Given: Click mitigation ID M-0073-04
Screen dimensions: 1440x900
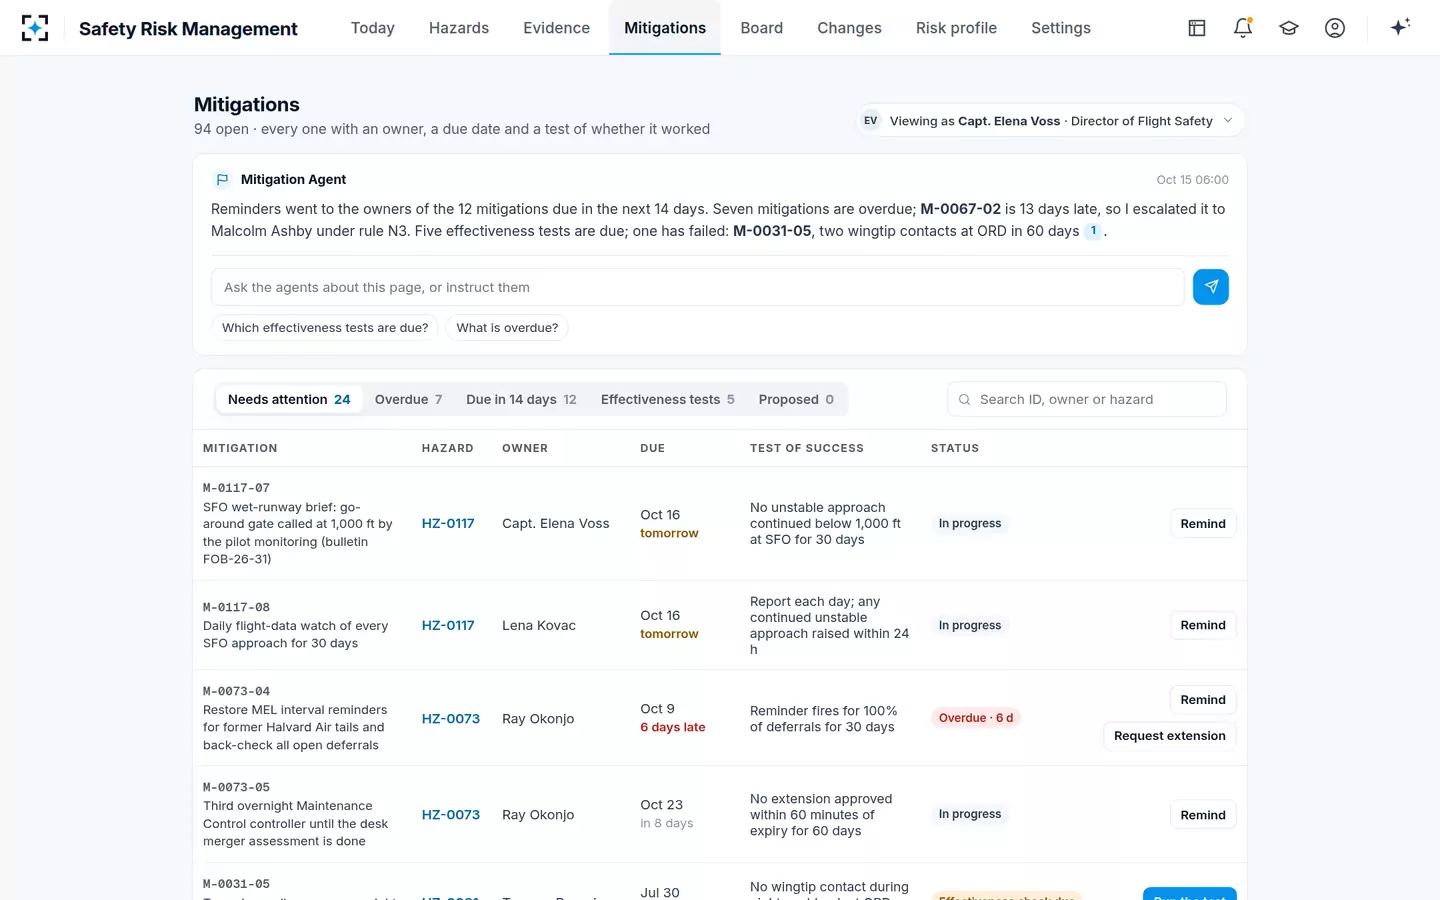Looking at the screenshot, I should click(x=236, y=691).
